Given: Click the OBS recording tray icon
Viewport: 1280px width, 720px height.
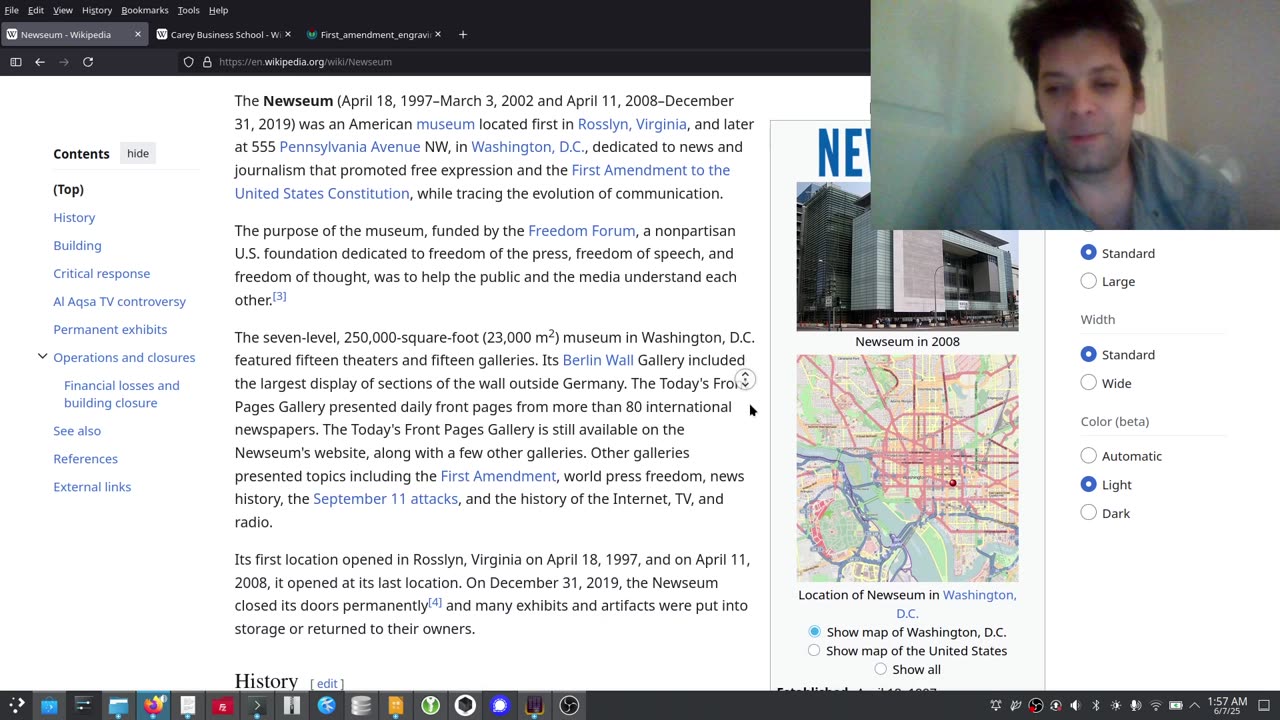Looking at the screenshot, I should (1036, 705).
